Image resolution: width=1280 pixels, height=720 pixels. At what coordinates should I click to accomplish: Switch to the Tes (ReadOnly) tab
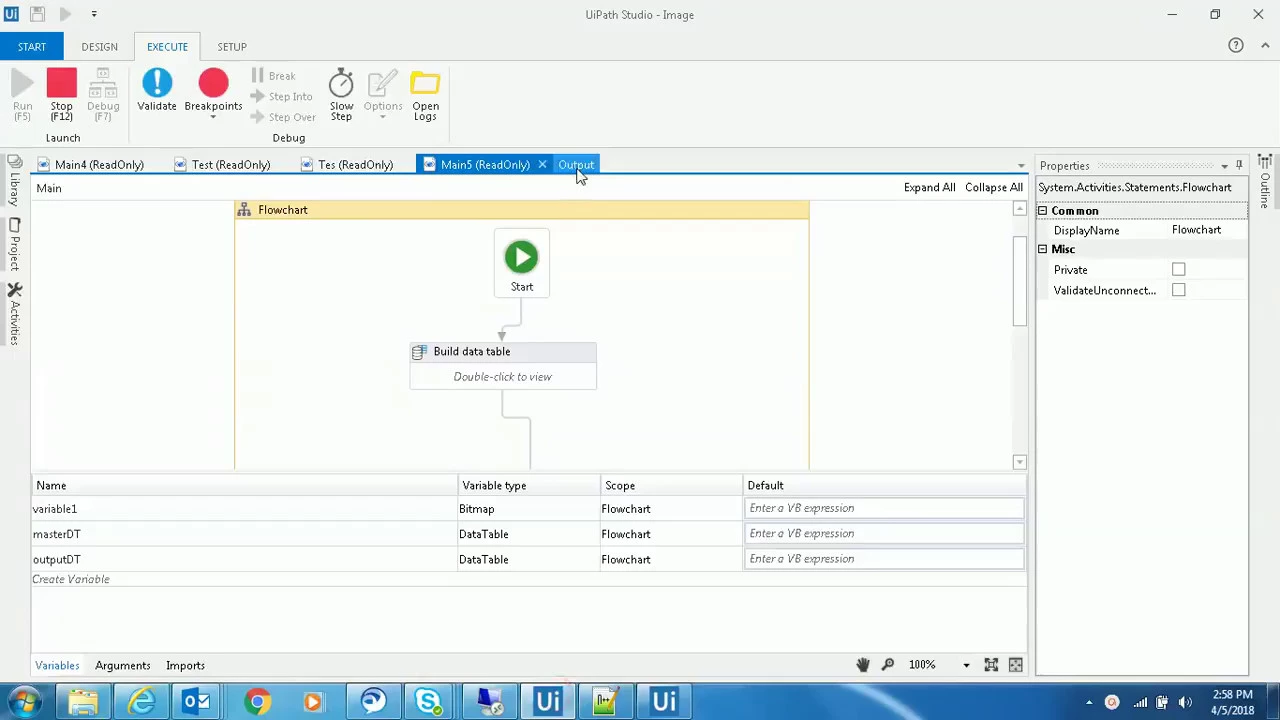(x=355, y=165)
